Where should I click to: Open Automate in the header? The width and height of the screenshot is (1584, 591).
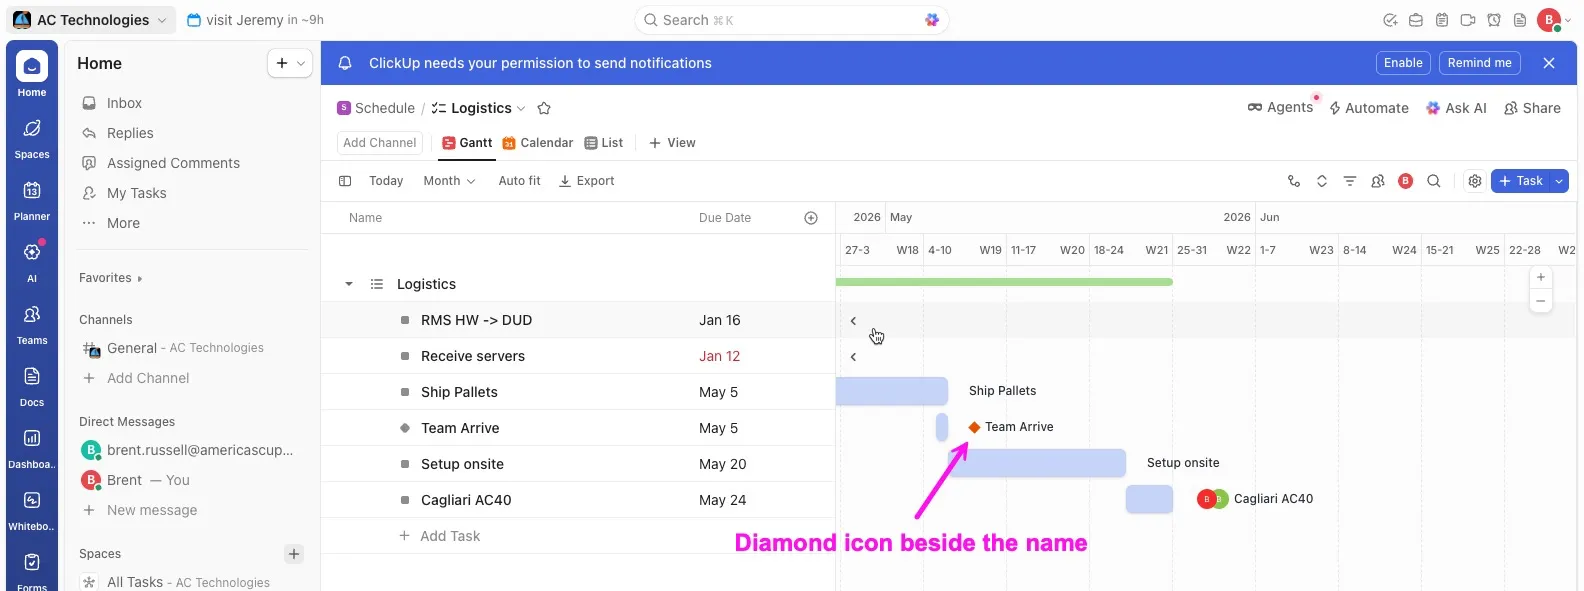(1368, 108)
